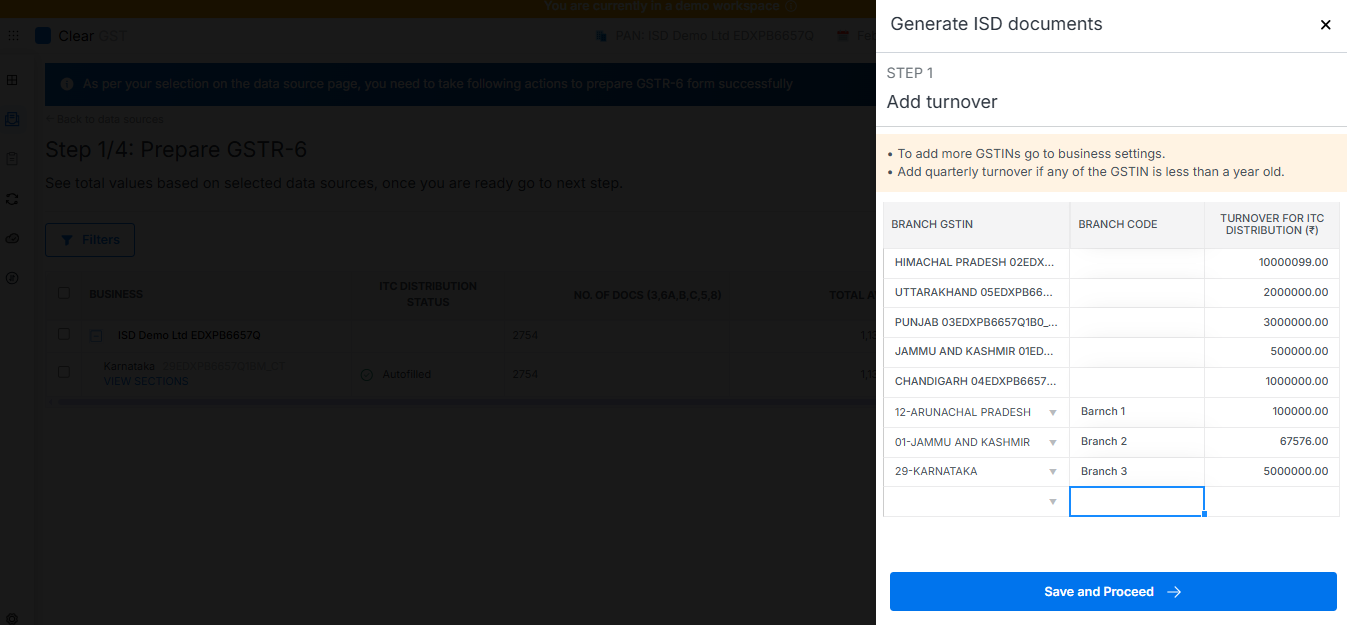This screenshot has width=1347, height=625.
Task: Click the NO. OF DOCS column header
Action: click(x=647, y=295)
